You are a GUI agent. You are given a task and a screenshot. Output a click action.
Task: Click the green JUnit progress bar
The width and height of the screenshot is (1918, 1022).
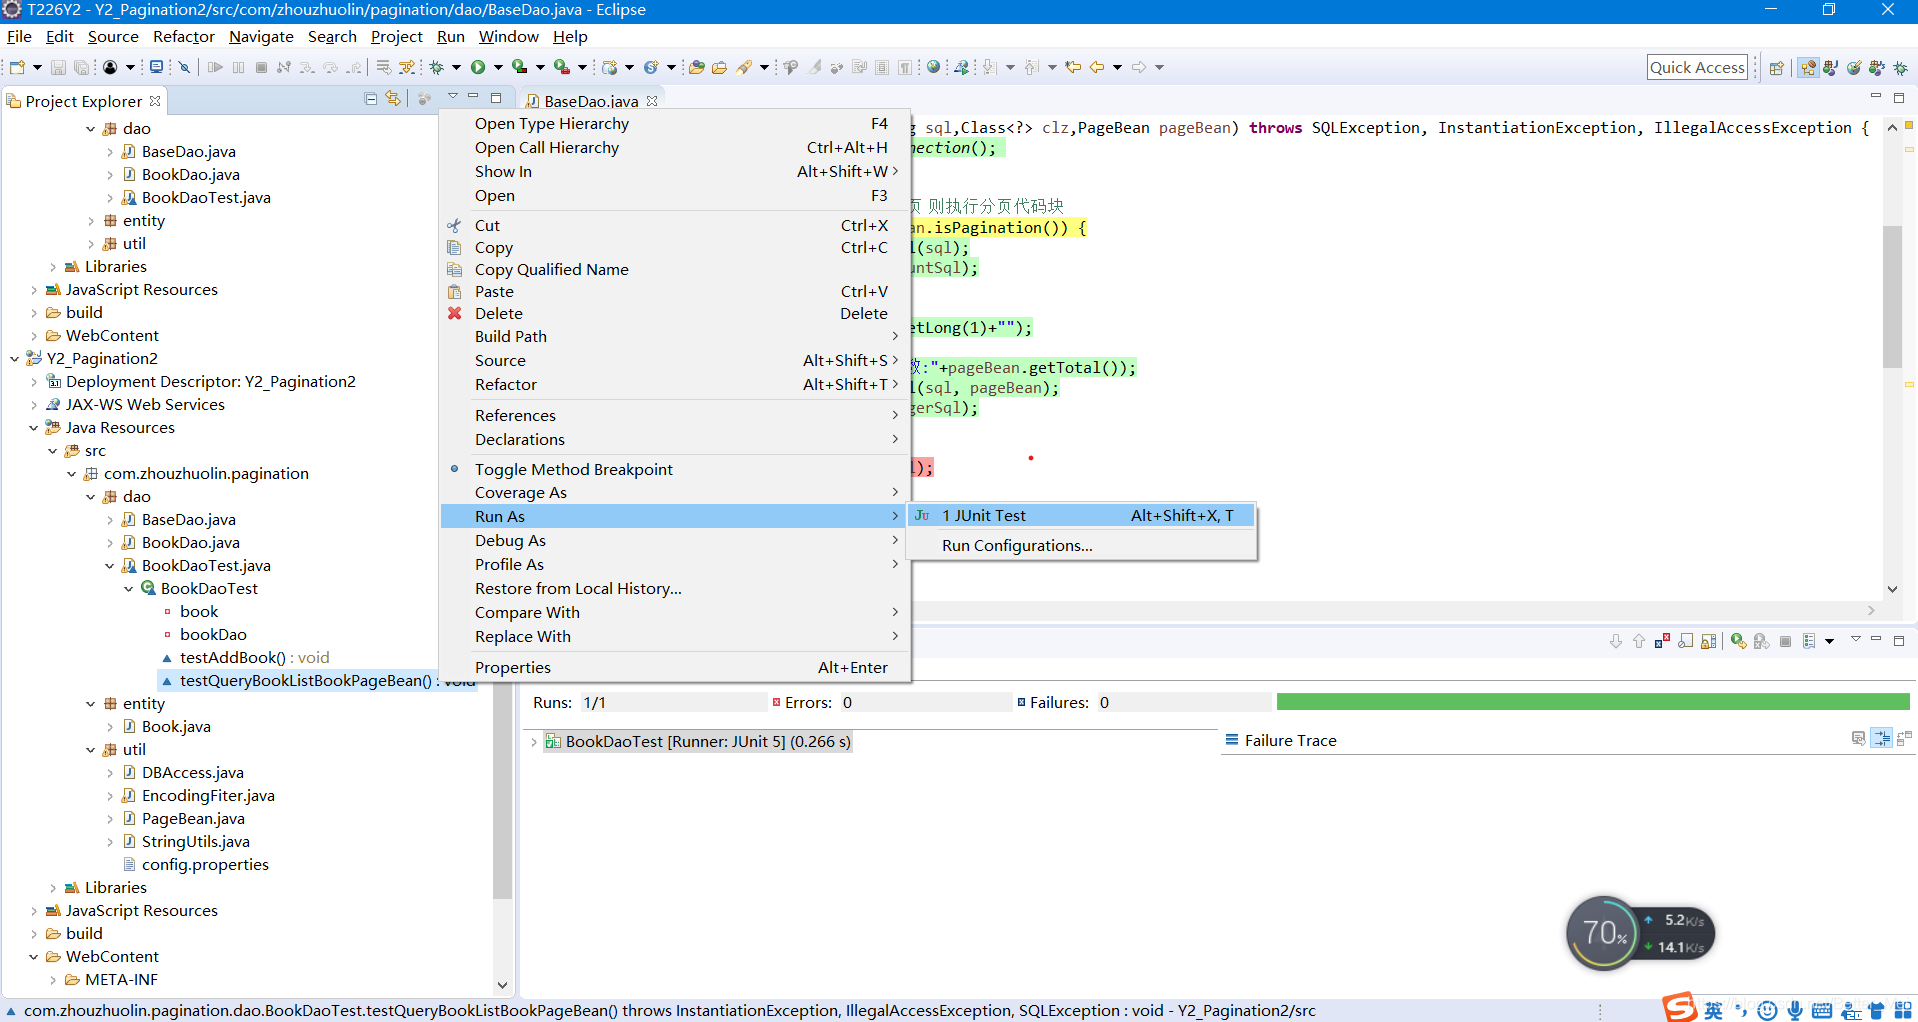[x=1593, y=701]
